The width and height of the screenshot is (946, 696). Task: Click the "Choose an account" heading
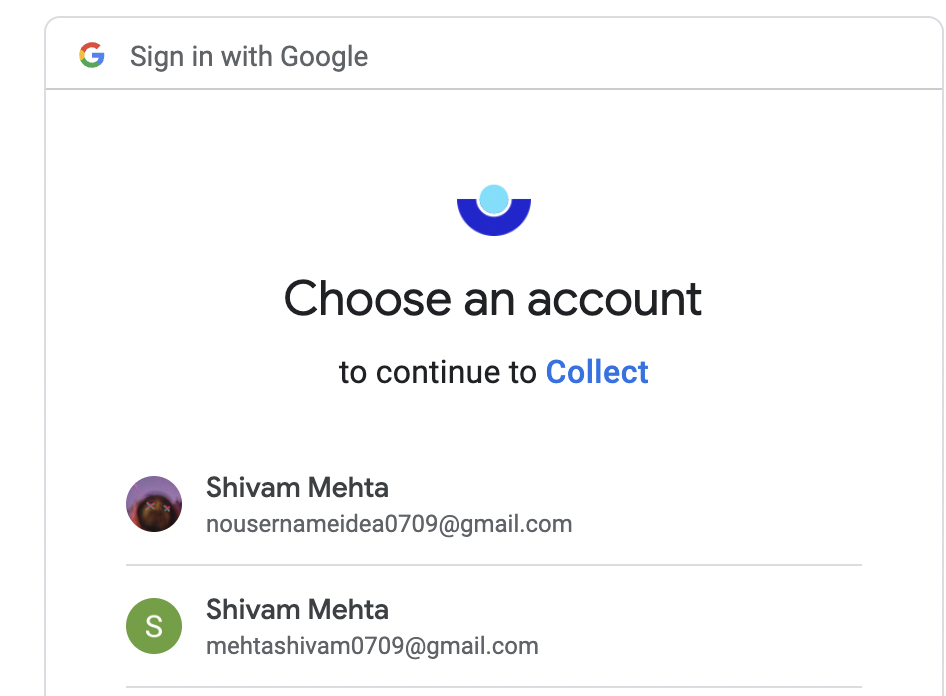point(493,298)
